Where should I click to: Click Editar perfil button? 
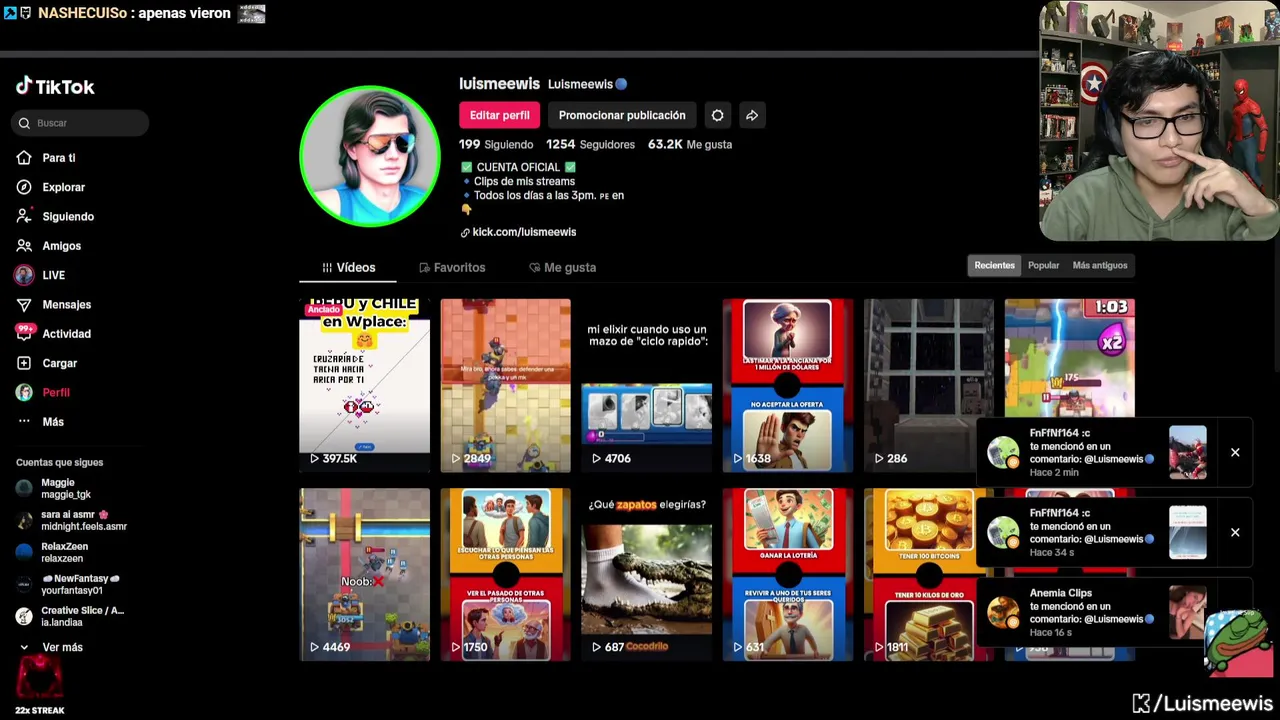pyautogui.click(x=499, y=115)
